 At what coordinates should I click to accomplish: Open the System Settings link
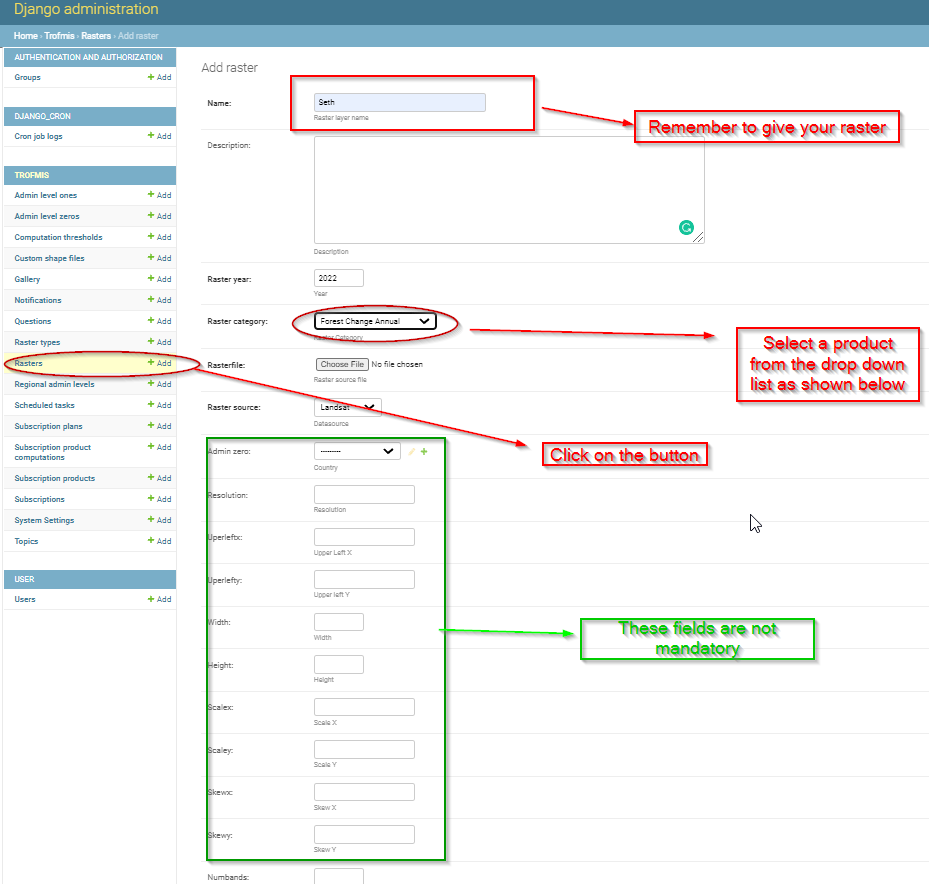click(44, 520)
